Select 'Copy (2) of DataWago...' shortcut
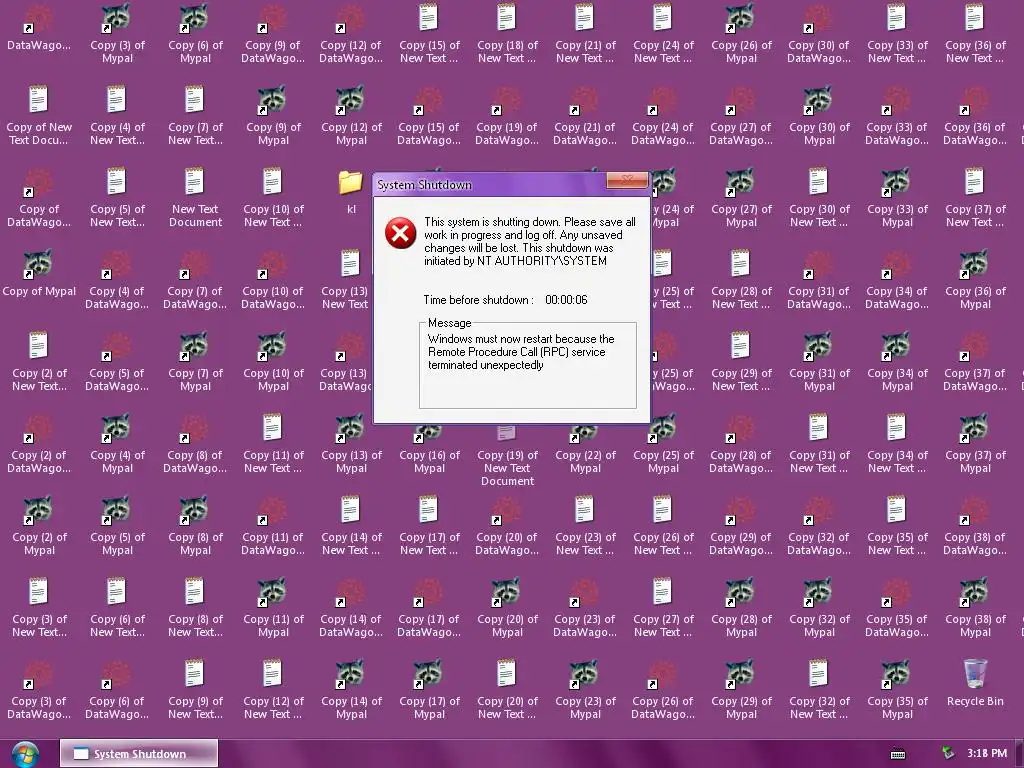The image size is (1024, 768). click(x=39, y=443)
